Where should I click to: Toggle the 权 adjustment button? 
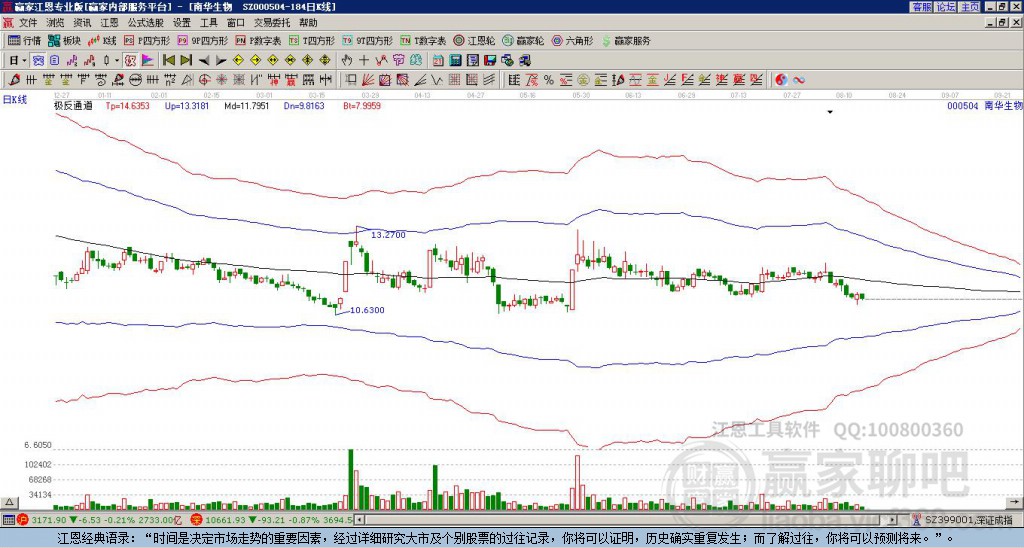pyautogui.click(x=130, y=60)
